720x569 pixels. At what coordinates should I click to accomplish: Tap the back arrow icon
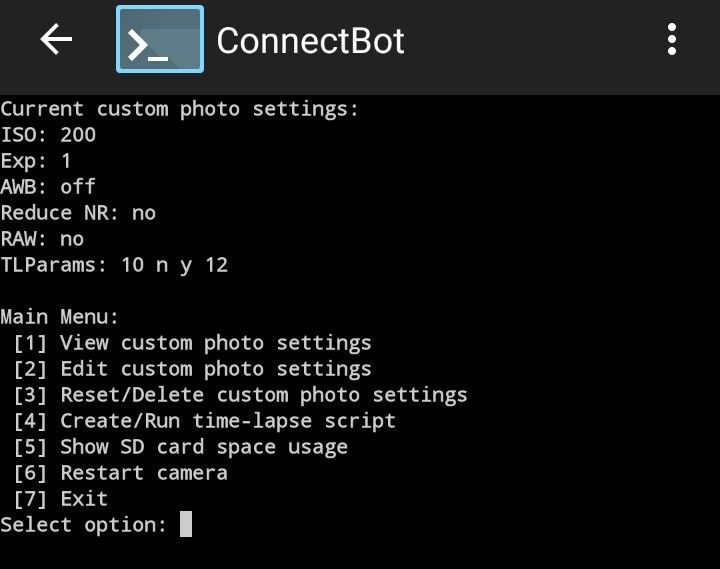coord(57,40)
